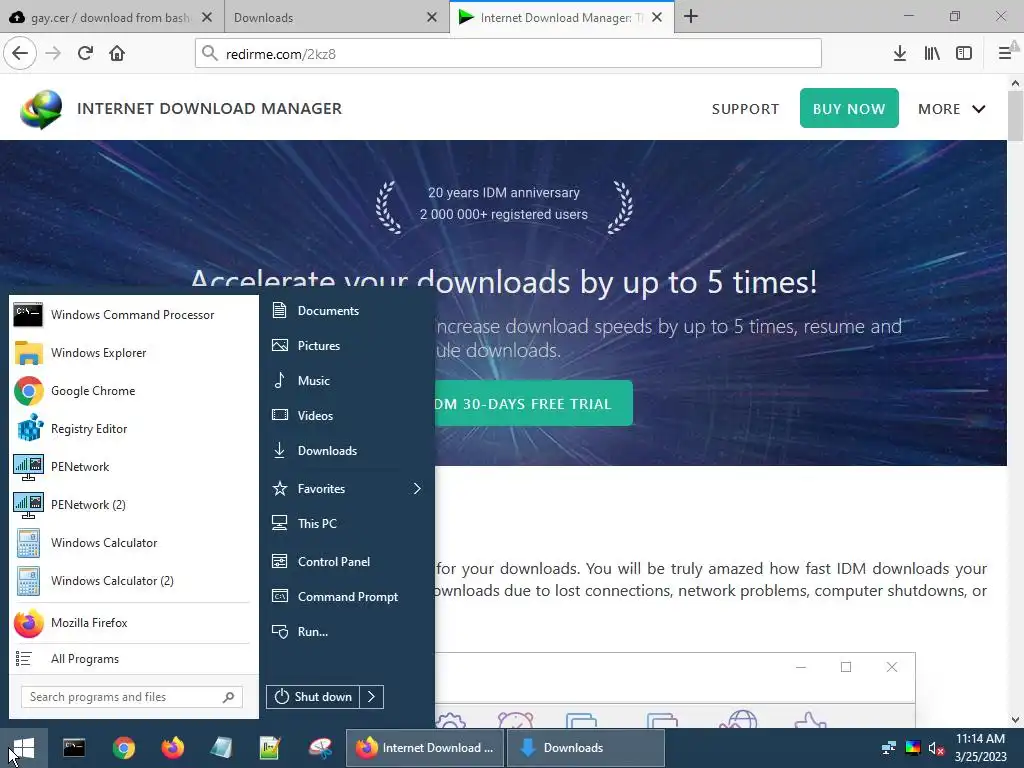
Task: Switch to Downloads taskbar window
Action: tap(586, 748)
